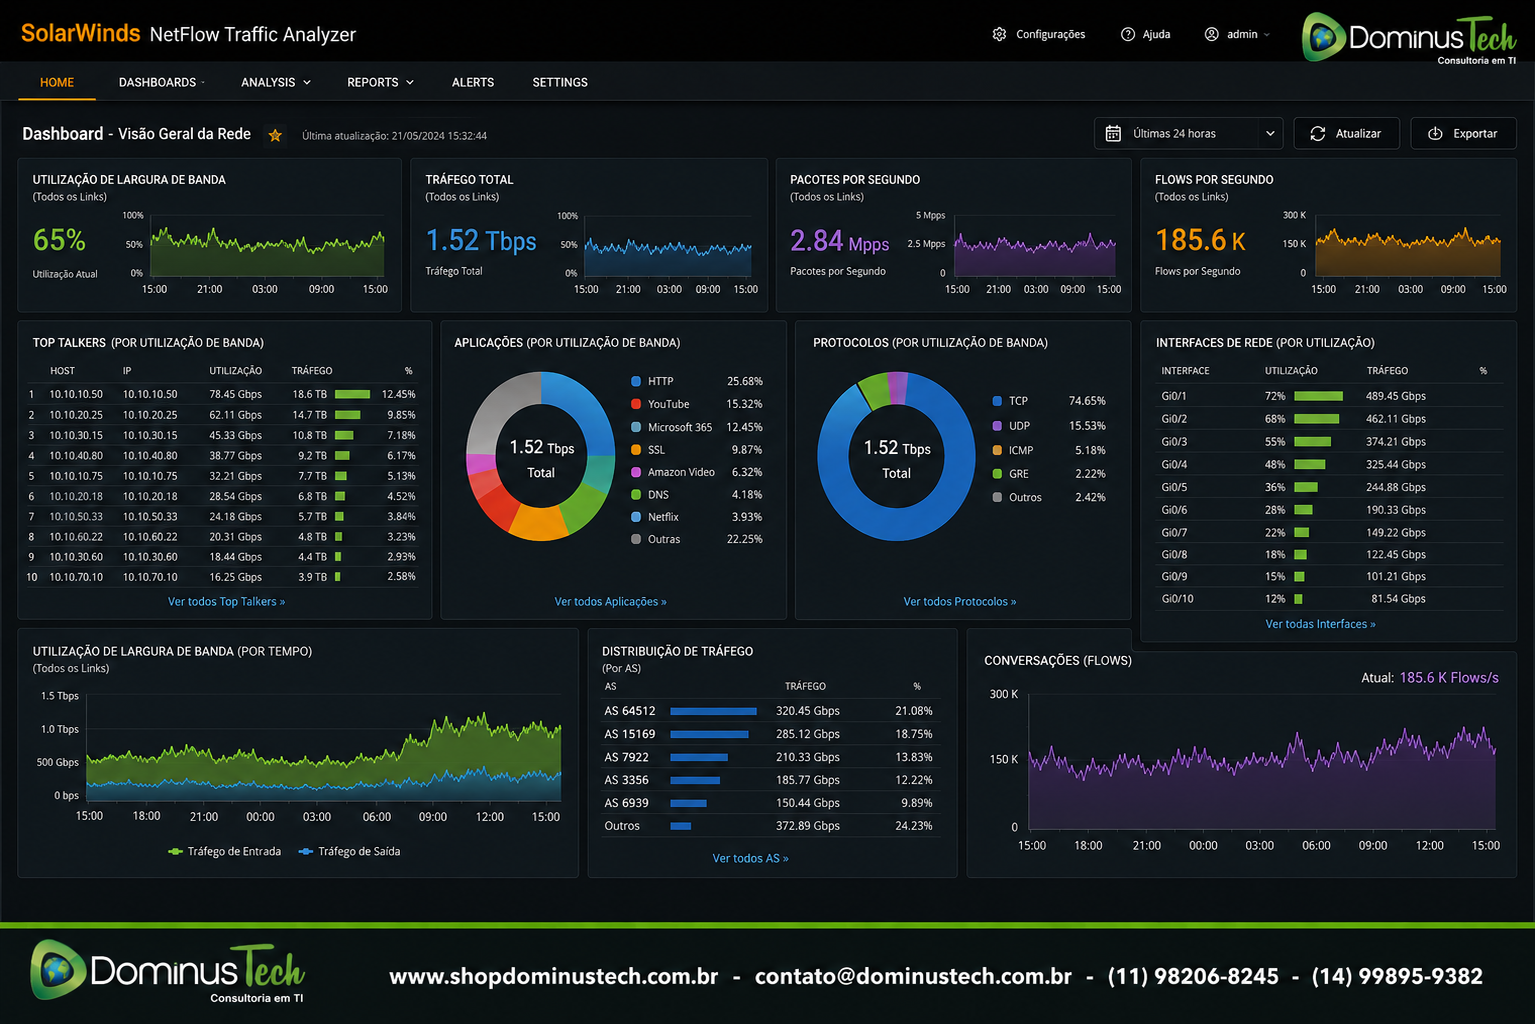This screenshot has height=1024, width=1535.
Task: Open the SETTINGS tab
Action: (560, 82)
